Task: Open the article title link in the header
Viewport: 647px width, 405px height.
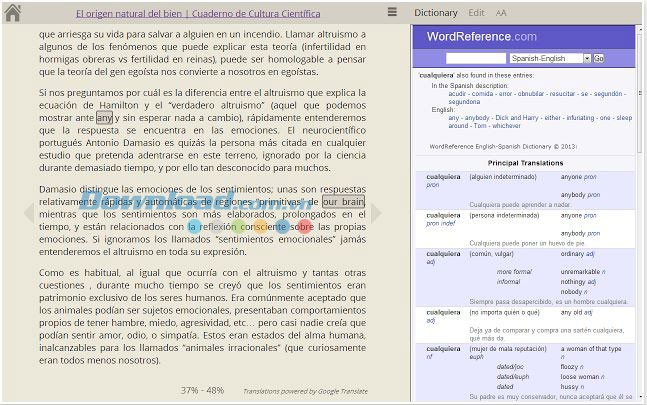Action: (x=198, y=14)
